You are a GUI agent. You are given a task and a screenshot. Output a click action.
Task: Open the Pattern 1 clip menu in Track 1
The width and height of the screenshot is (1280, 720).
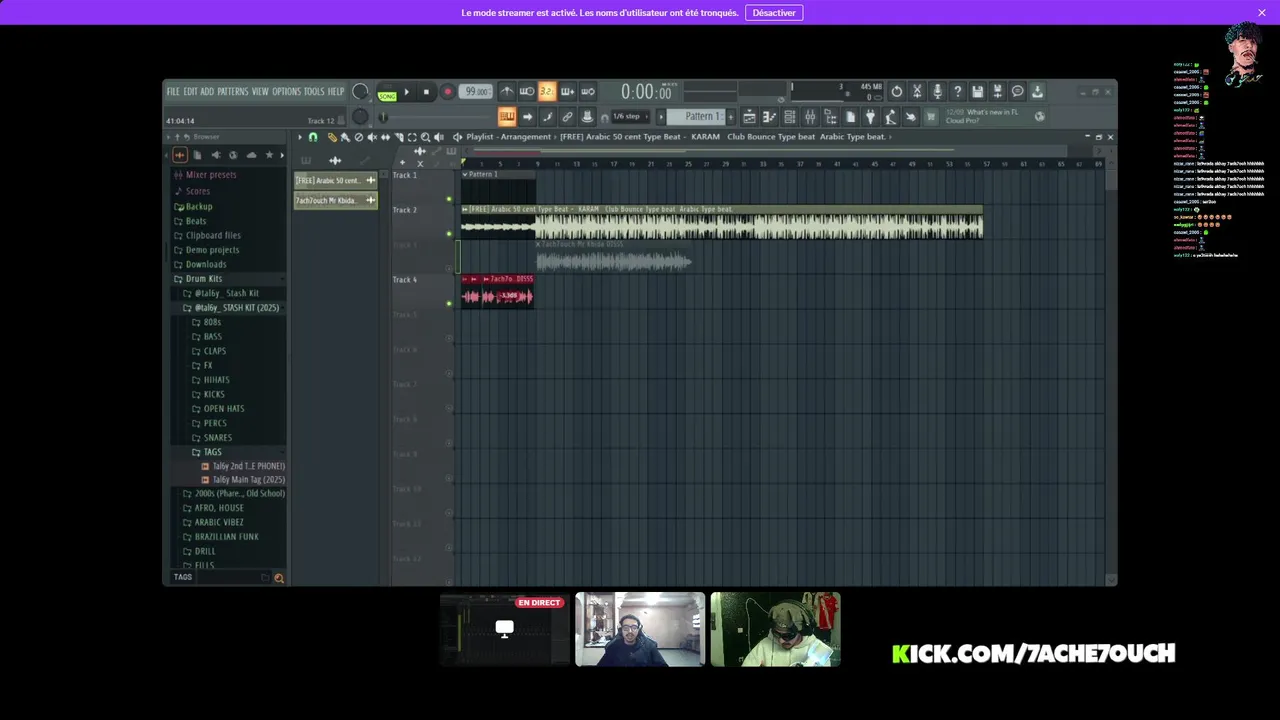tap(465, 174)
